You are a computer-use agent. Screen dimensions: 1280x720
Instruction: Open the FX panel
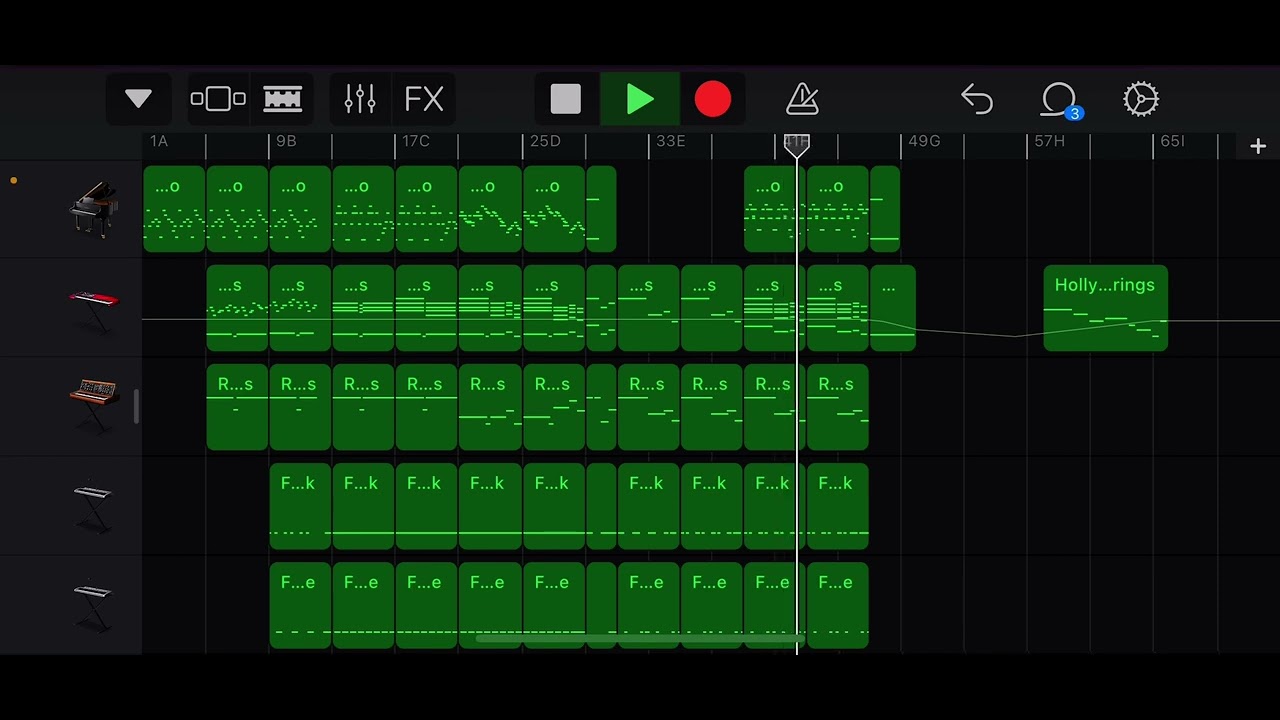[424, 99]
